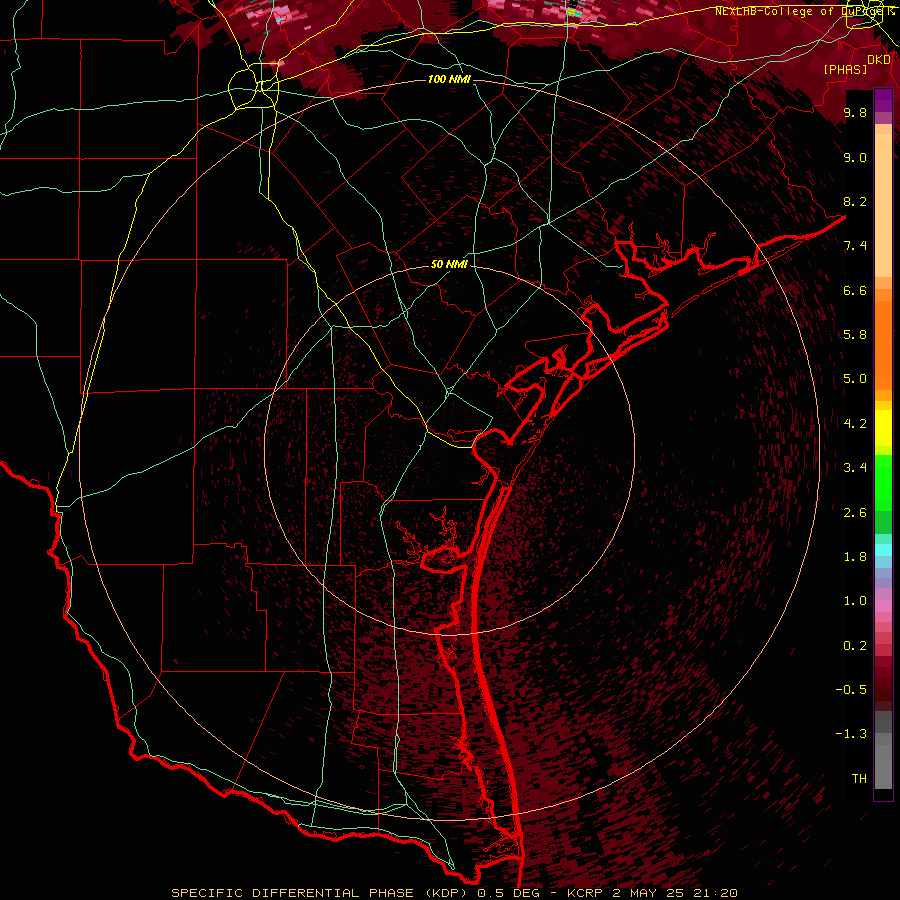Click the 8.2 value on the color scale
This screenshot has height=900, width=900.
pyautogui.click(x=855, y=201)
